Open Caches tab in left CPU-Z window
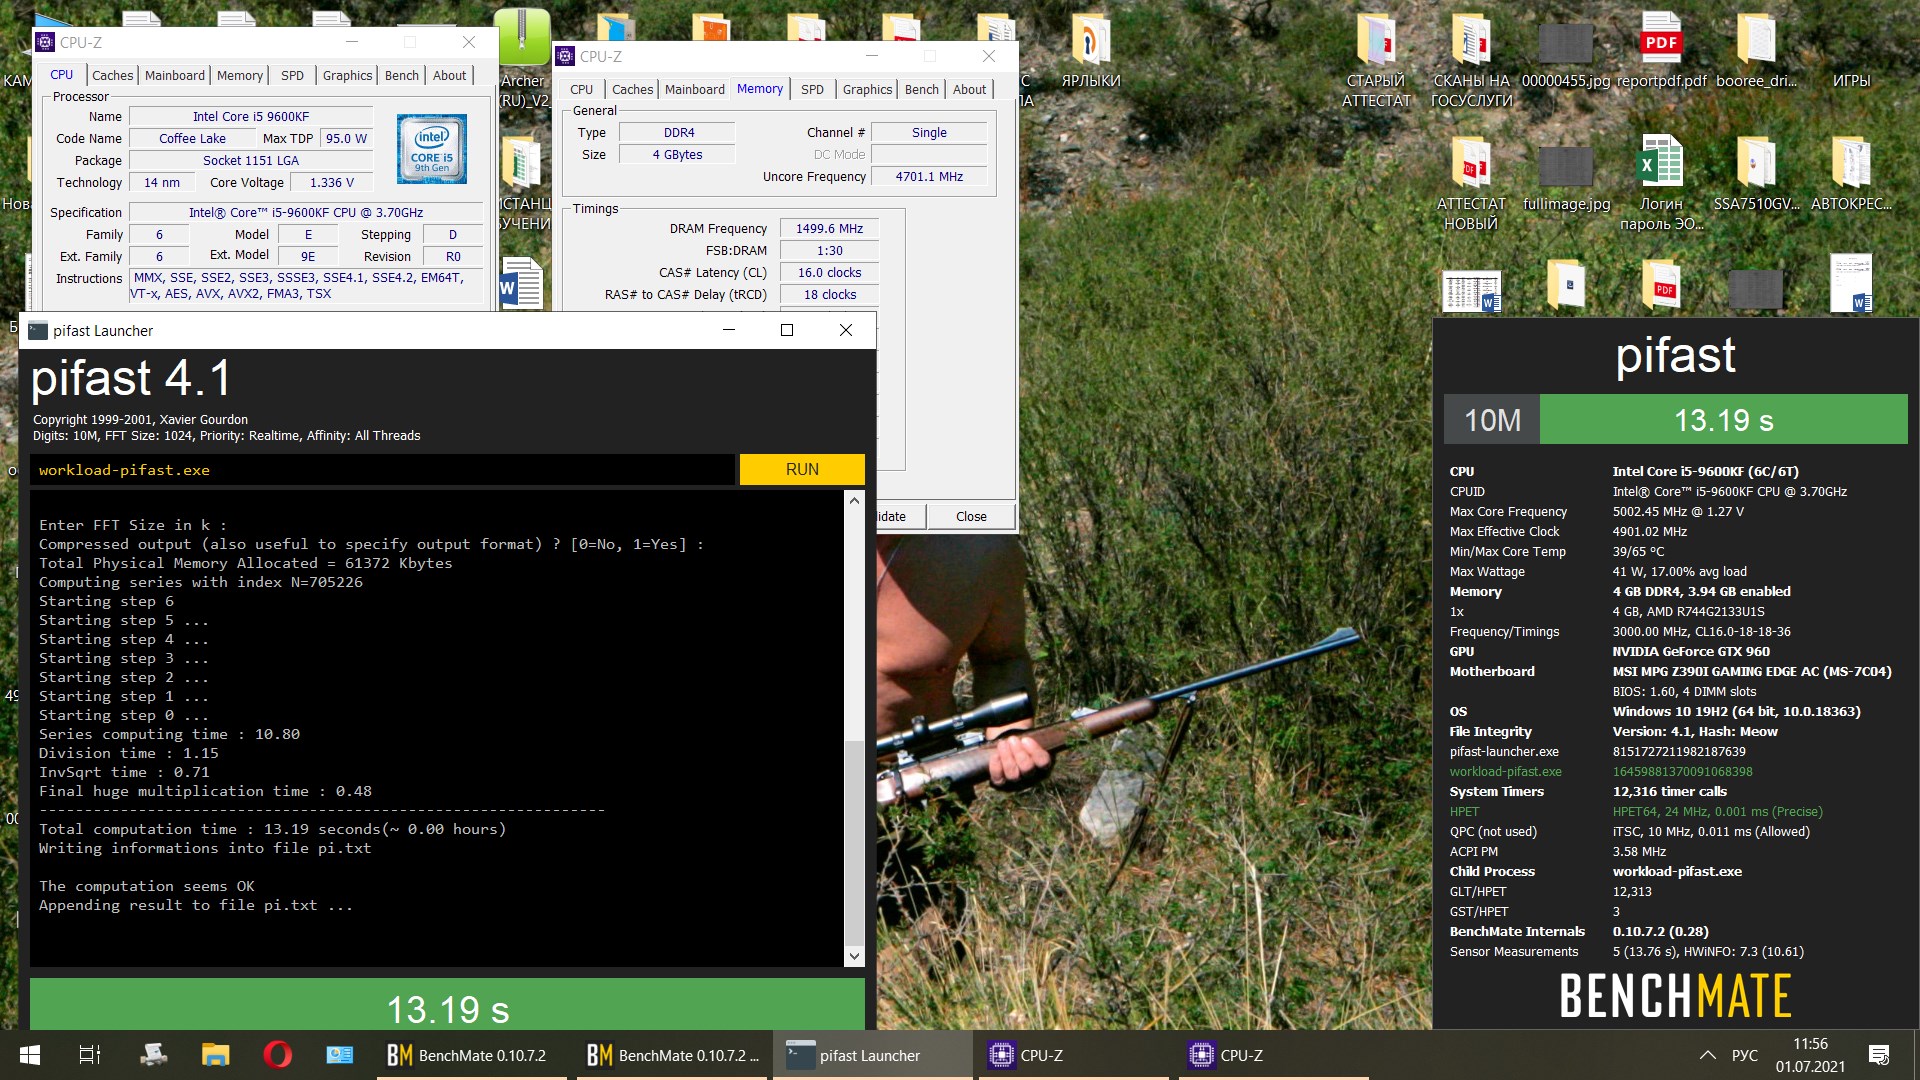Screen dimensions: 1920x1080 [x=112, y=75]
